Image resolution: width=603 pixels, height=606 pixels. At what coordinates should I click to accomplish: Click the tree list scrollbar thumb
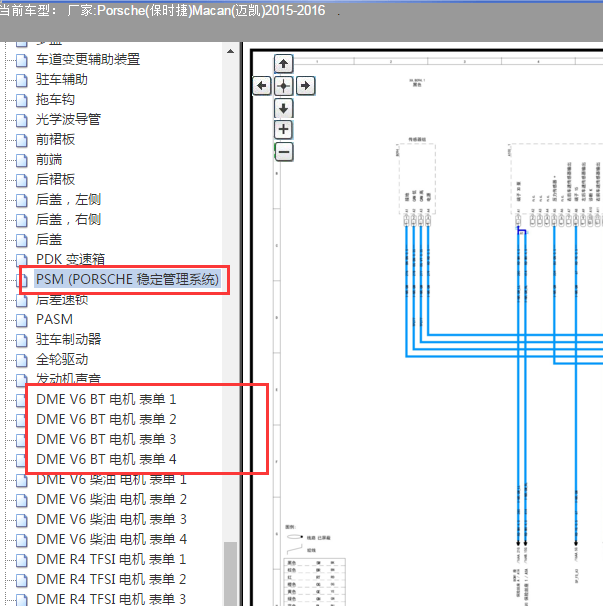click(231, 574)
